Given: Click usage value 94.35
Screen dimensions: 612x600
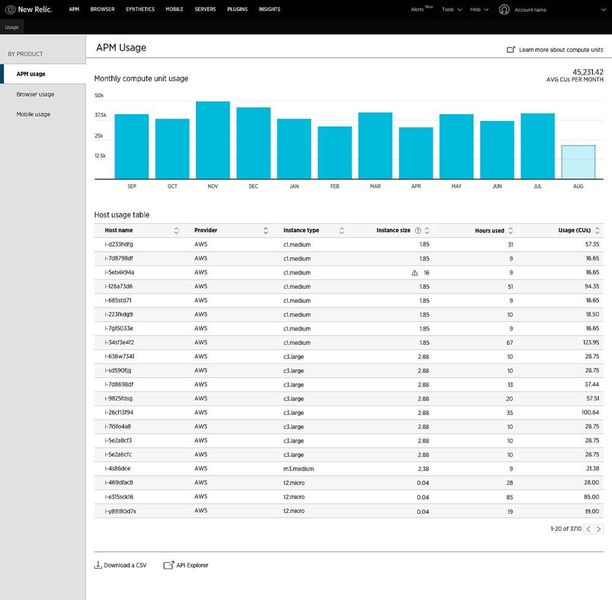Looking at the screenshot, I should pyautogui.click(x=592, y=287).
